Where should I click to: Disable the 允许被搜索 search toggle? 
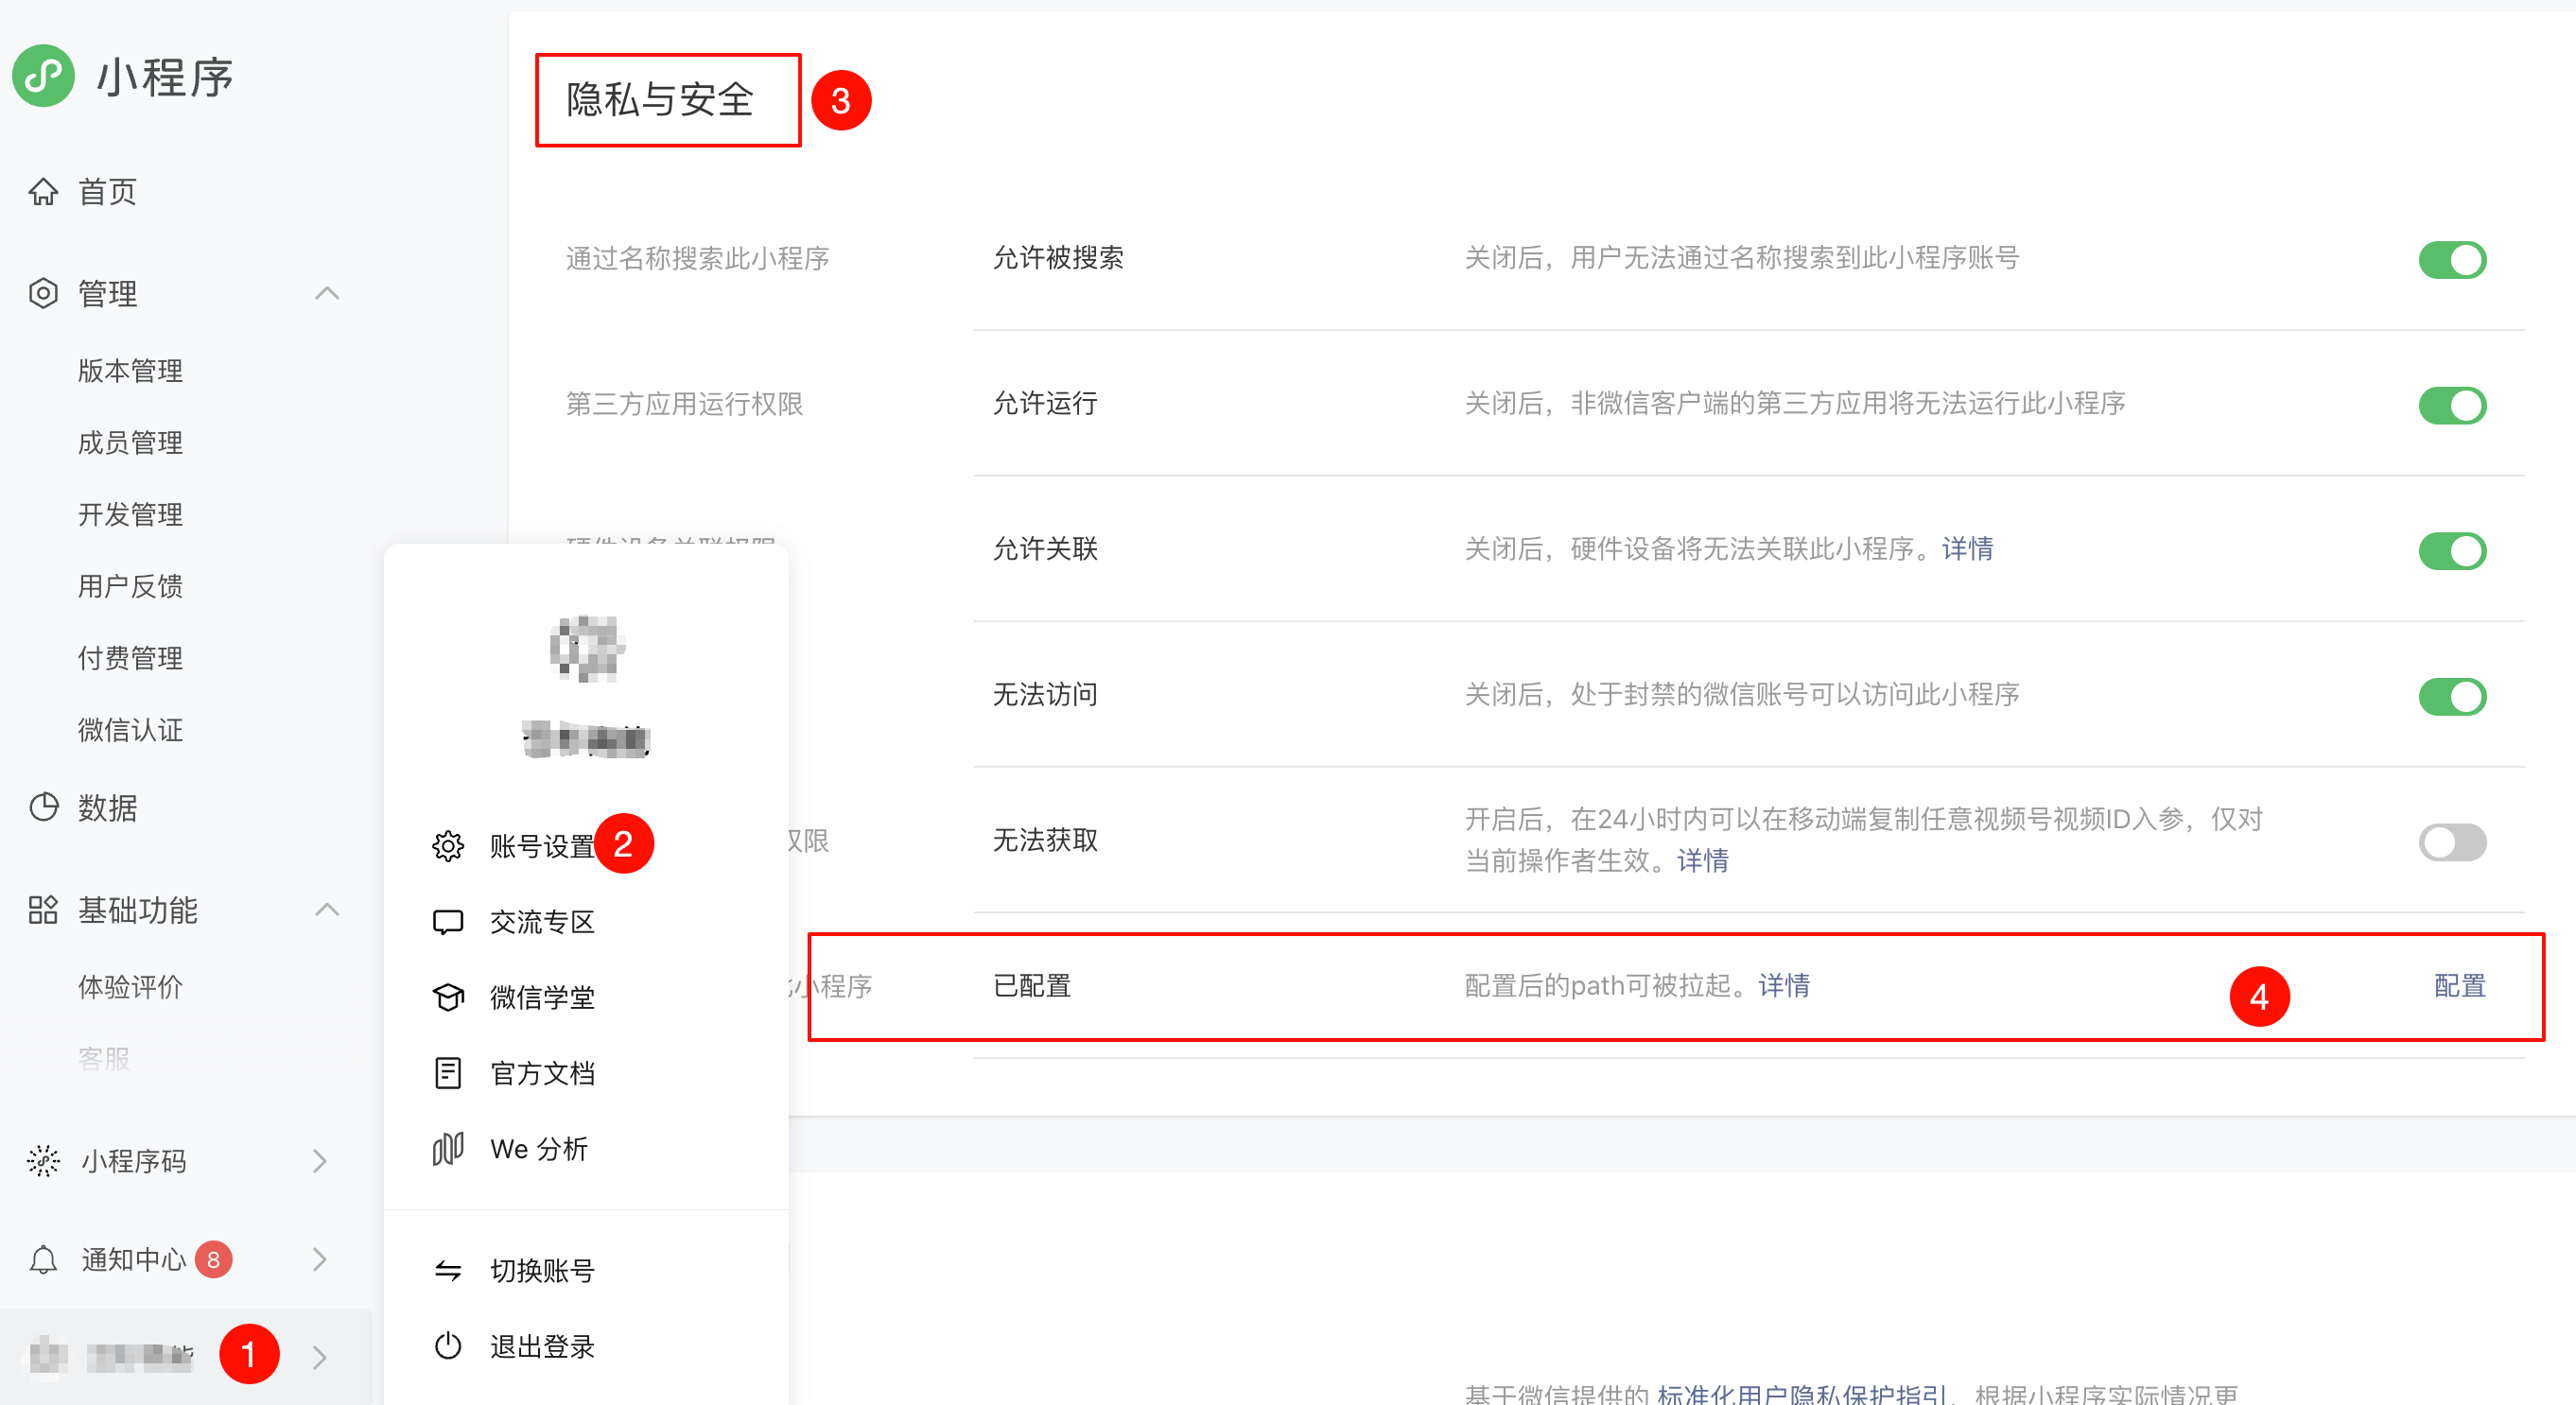[2452, 259]
